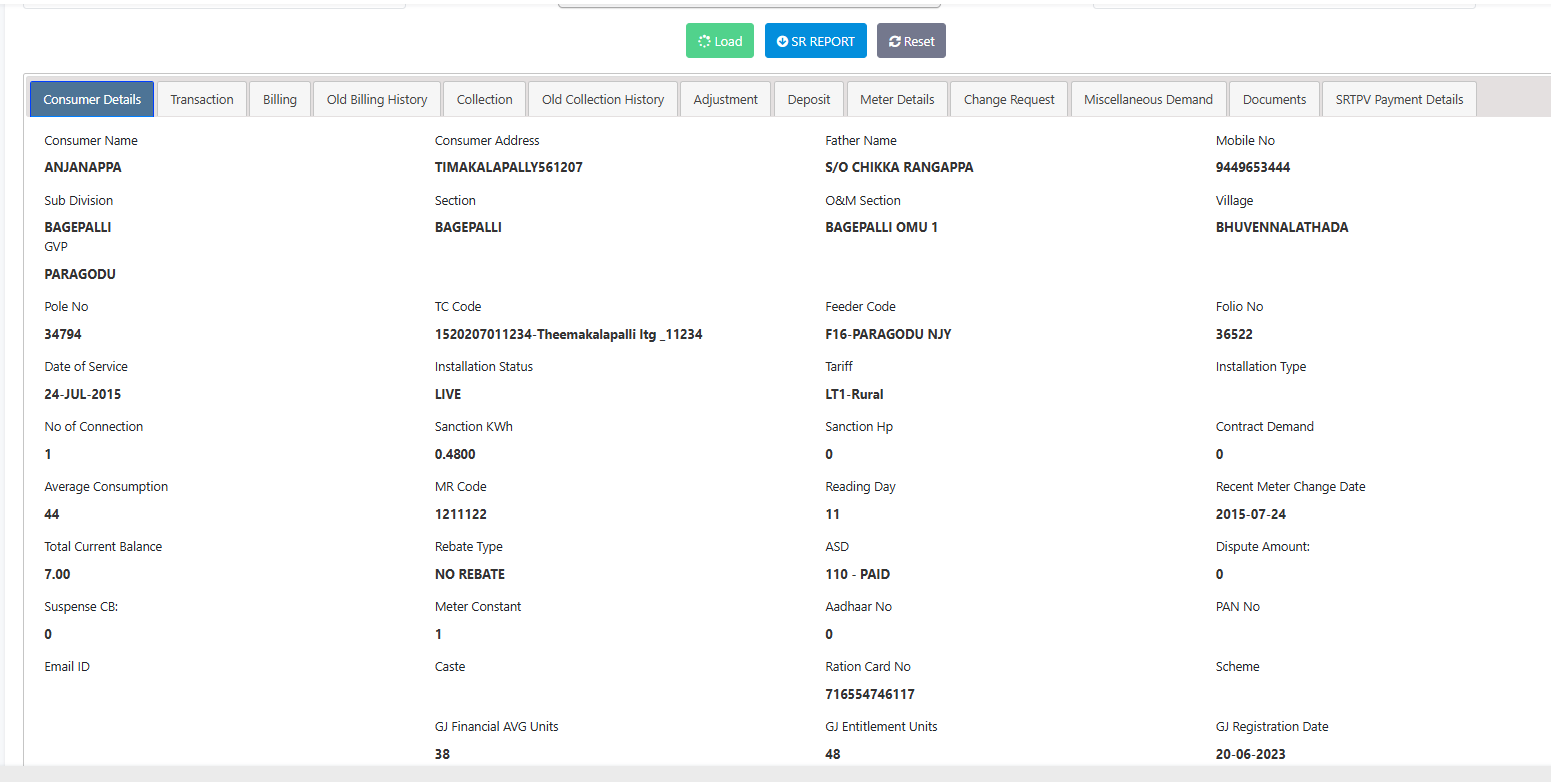Screen dimensions: 1551x782
Task: Click the ration card number 716554746117
Action: tap(870, 694)
